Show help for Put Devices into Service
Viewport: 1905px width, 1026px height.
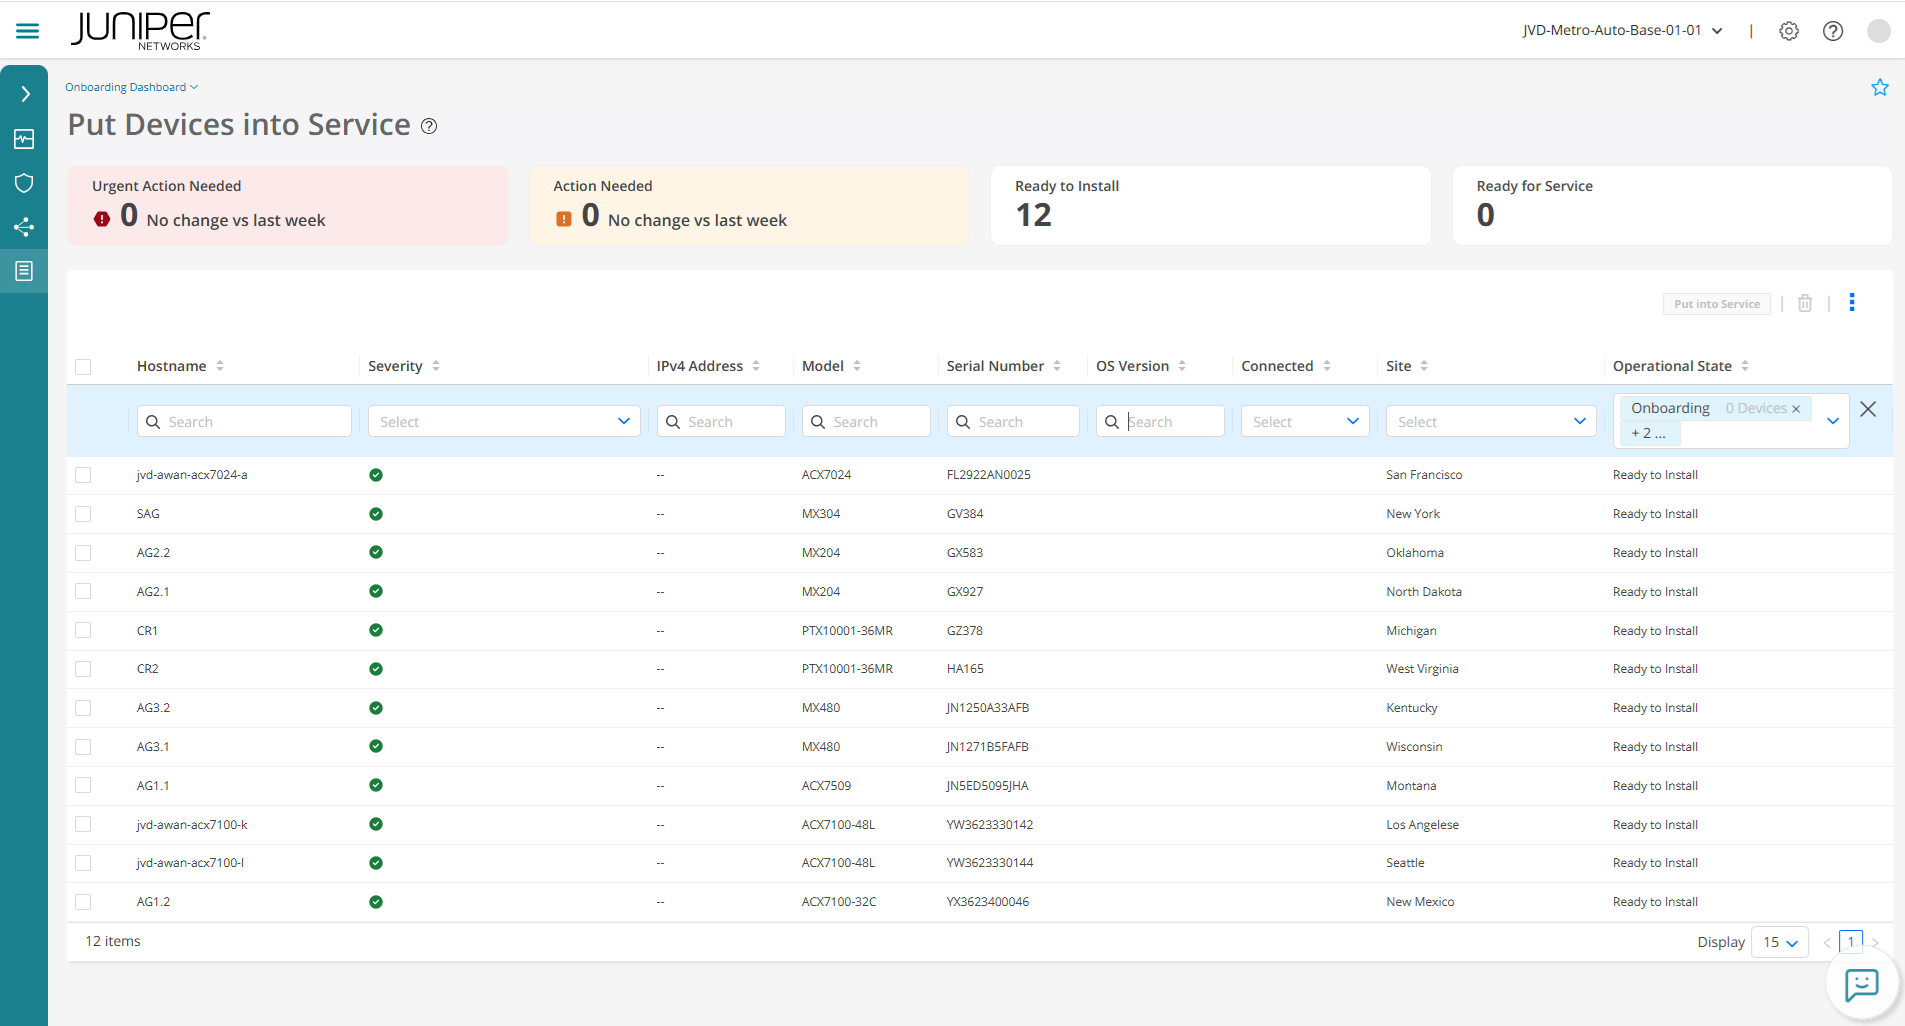click(x=429, y=126)
